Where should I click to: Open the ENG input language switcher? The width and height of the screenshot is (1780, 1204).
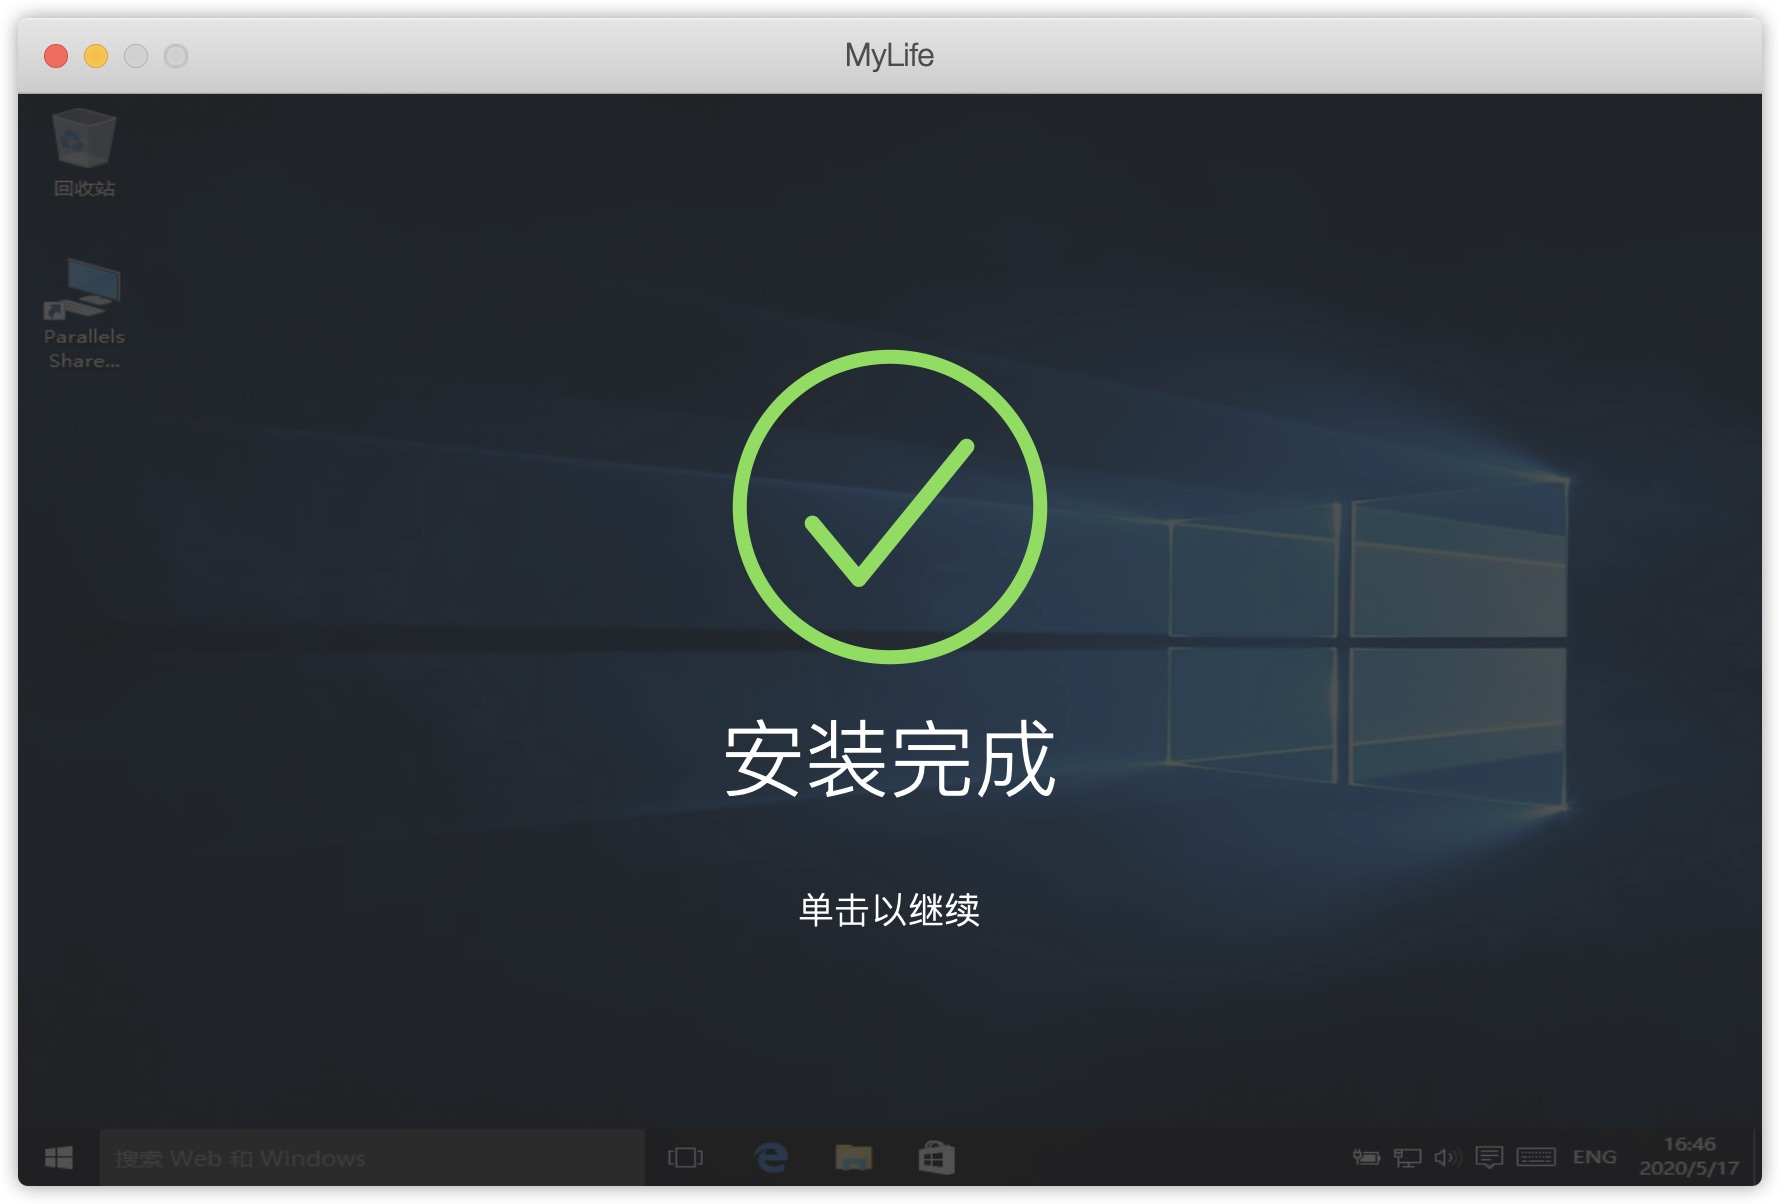tap(1594, 1157)
